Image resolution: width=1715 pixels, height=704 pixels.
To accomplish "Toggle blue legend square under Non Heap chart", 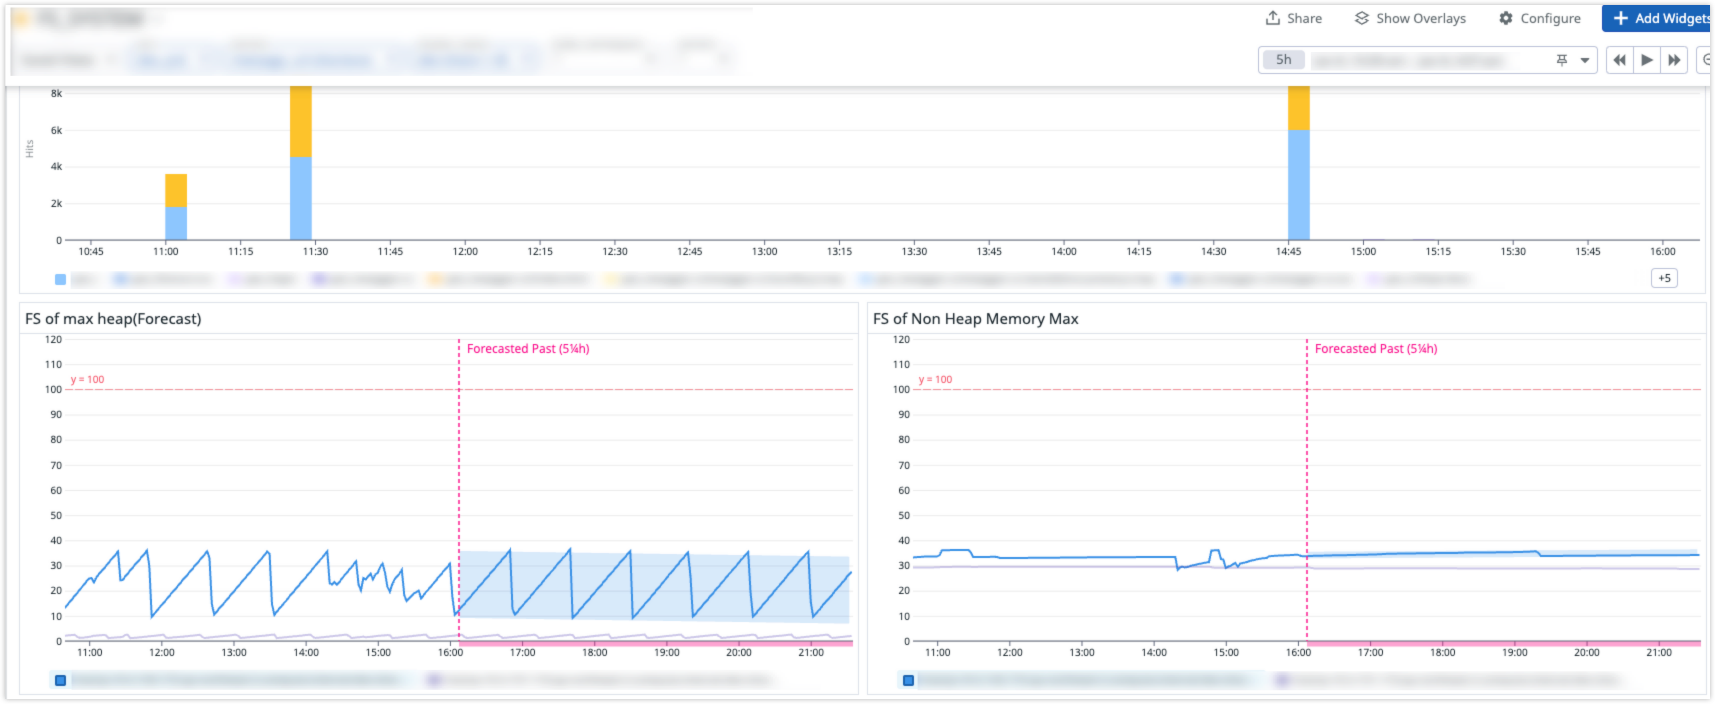I will [908, 680].
